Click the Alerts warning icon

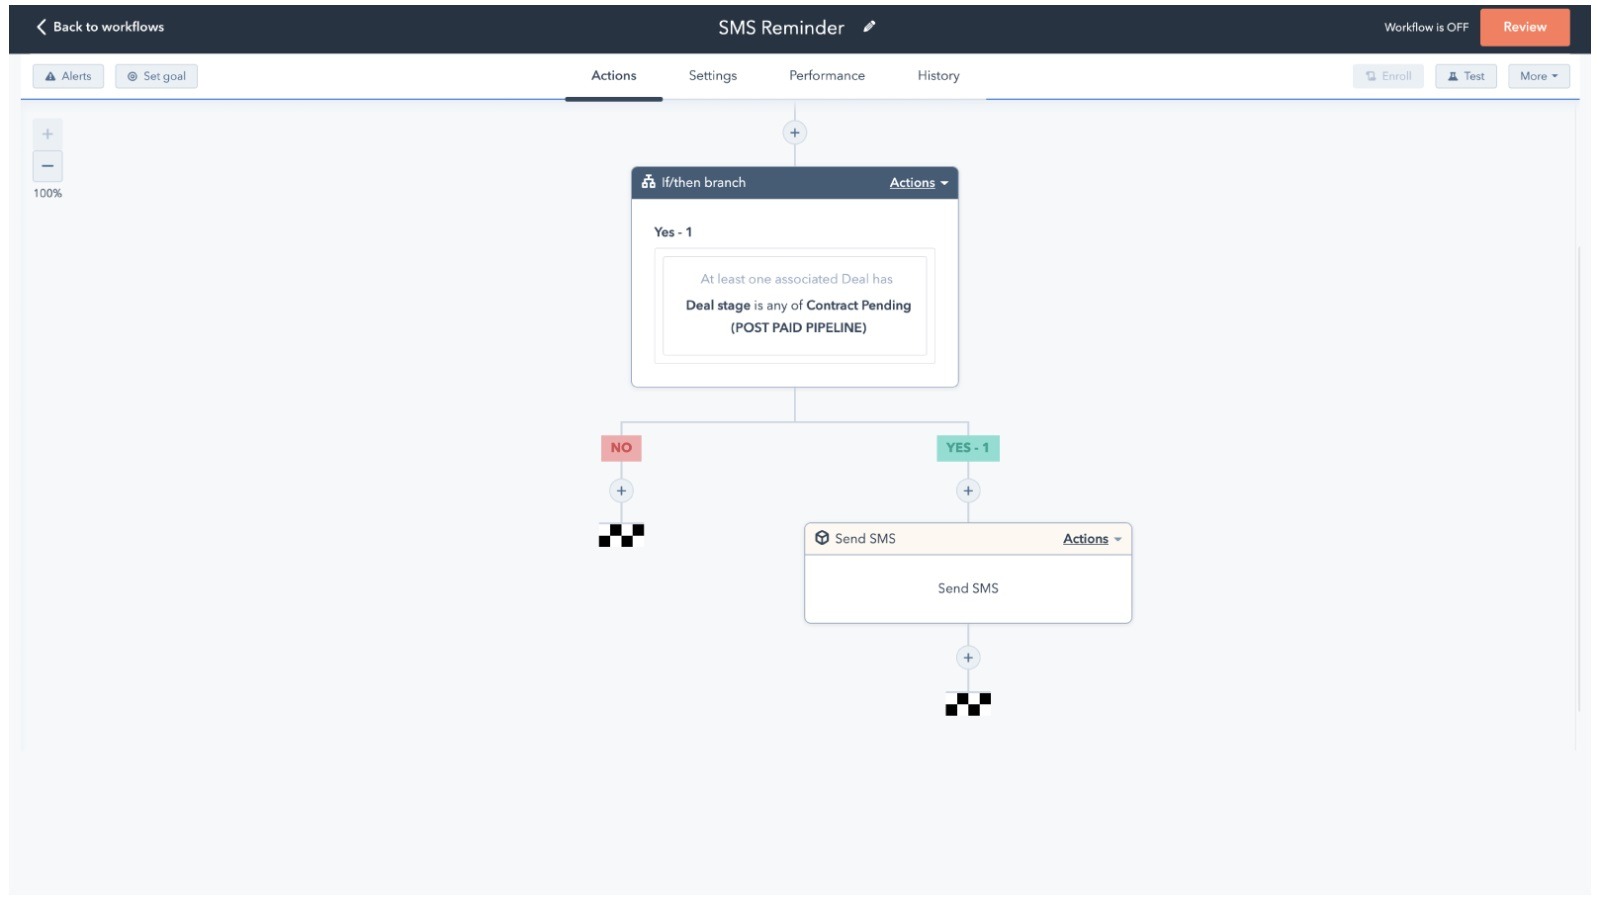point(51,75)
